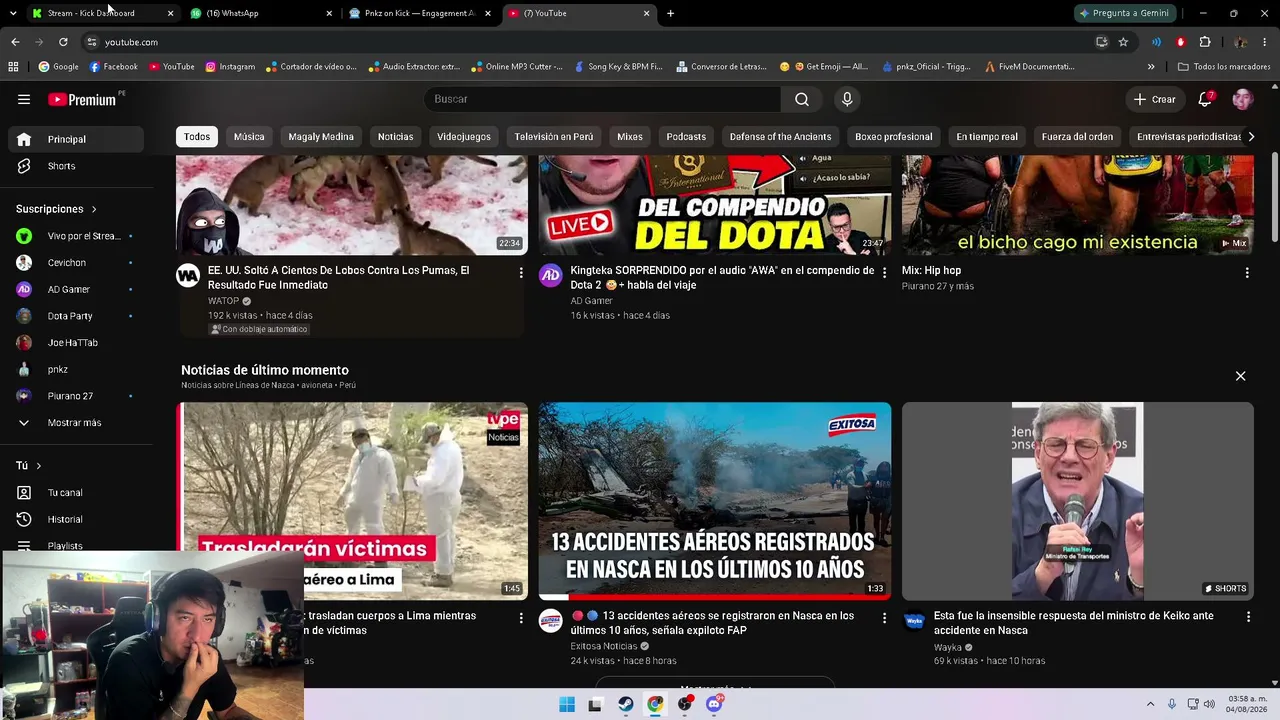Expand the Tú section chevron
Image resolution: width=1280 pixels, height=720 pixels.
click(39, 466)
